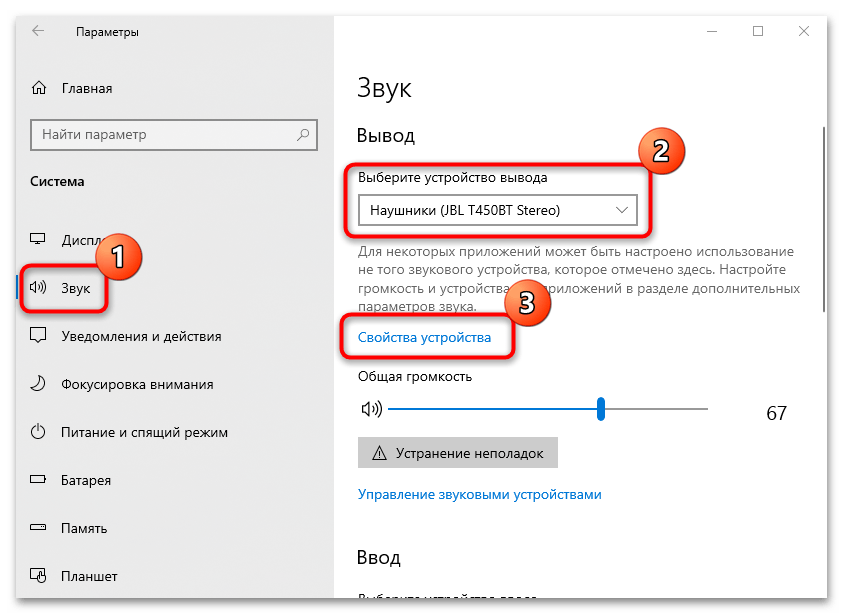Screen dimensions: 843x614
Task: Click the chevron arrow of output device combo
Action: coord(621,210)
